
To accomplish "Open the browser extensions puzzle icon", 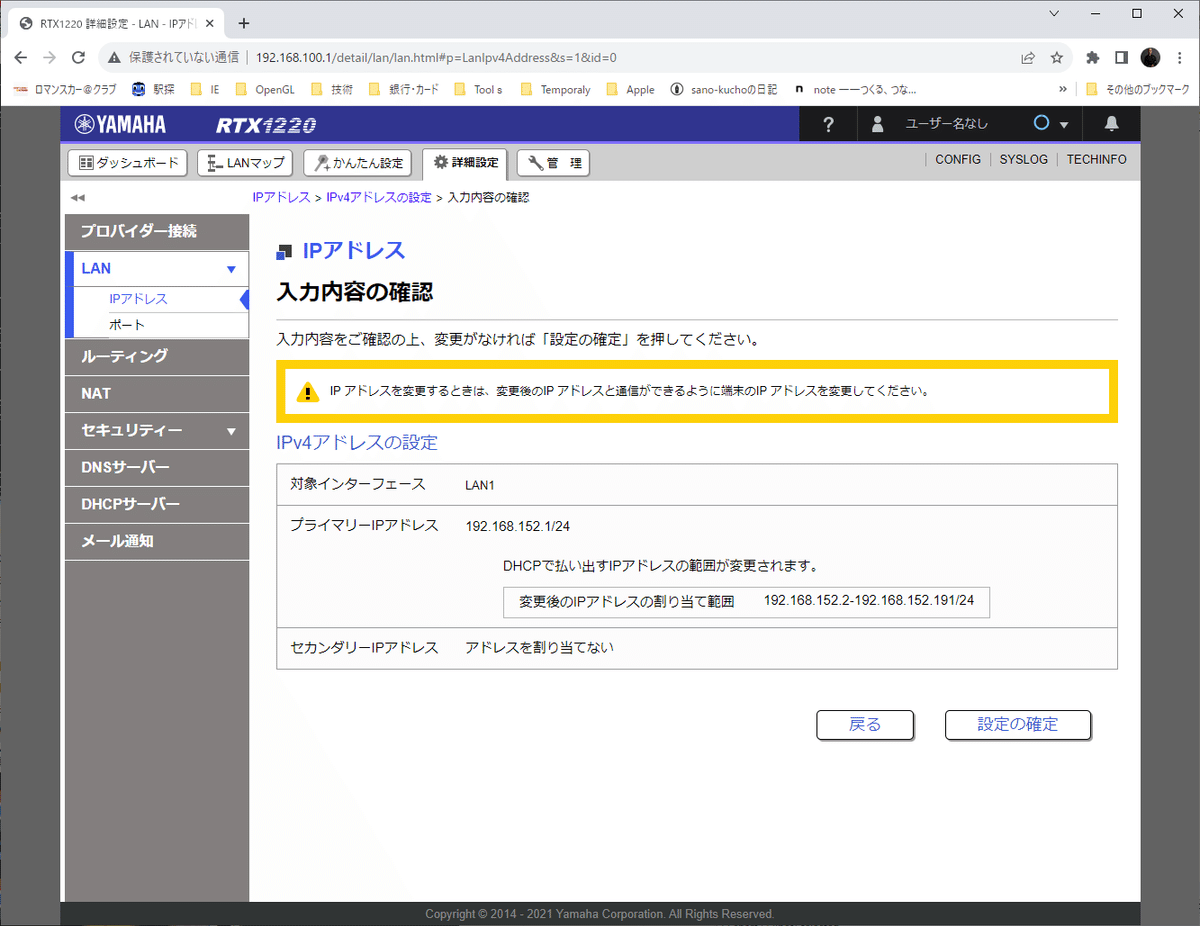I will pyautogui.click(x=1093, y=57).
